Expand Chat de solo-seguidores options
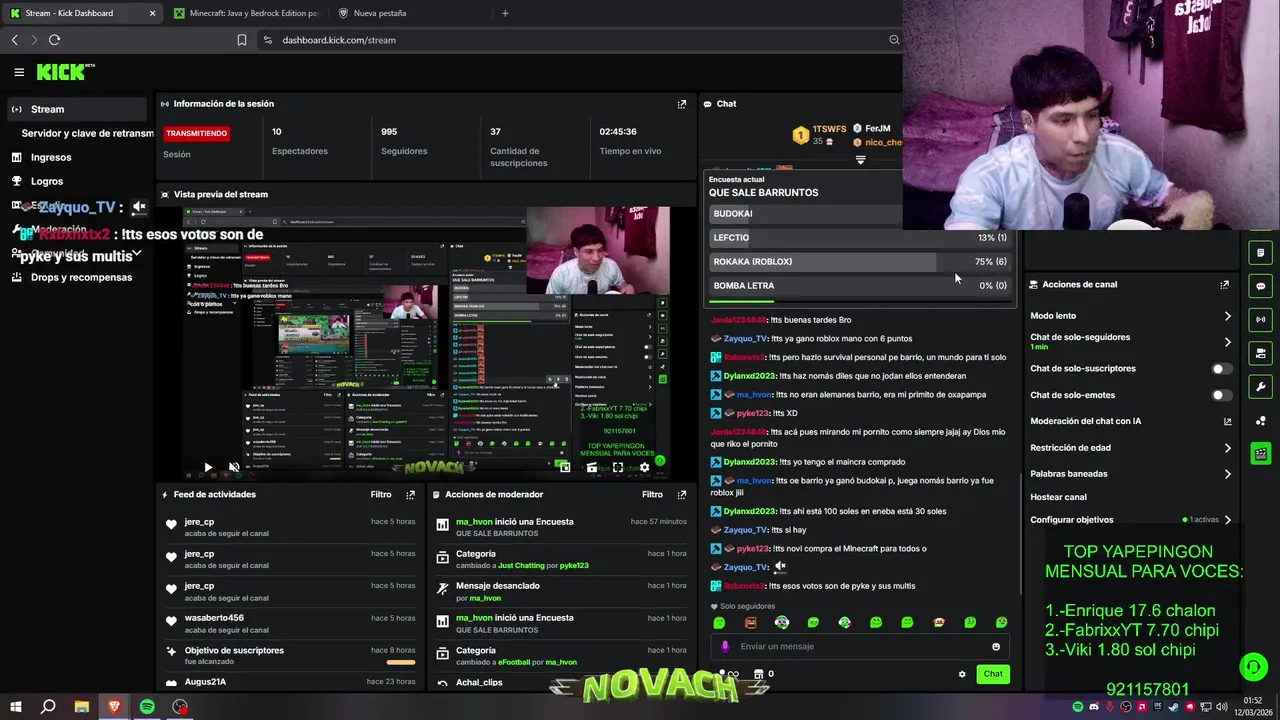The width and height of the screenshot is (1280, 720). point(1228,342)
